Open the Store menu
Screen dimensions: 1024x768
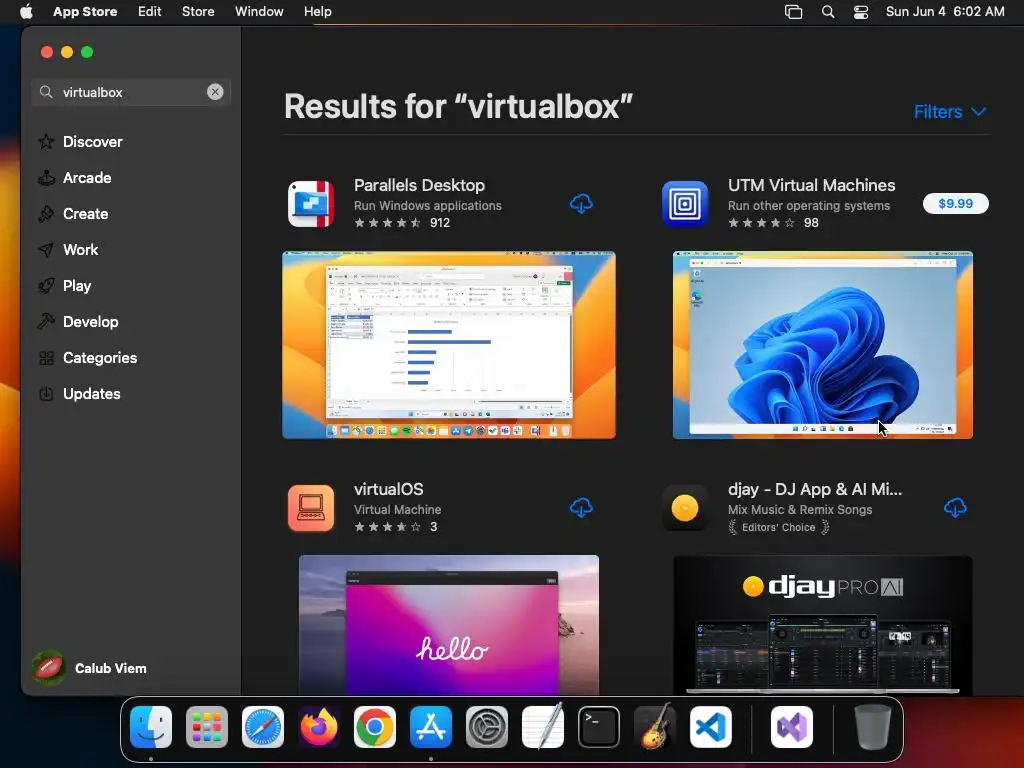[198, 12]
